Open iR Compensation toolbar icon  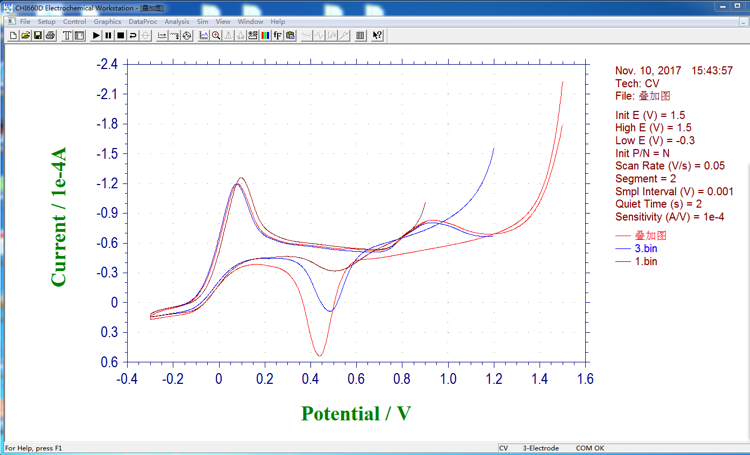point(162,35)
